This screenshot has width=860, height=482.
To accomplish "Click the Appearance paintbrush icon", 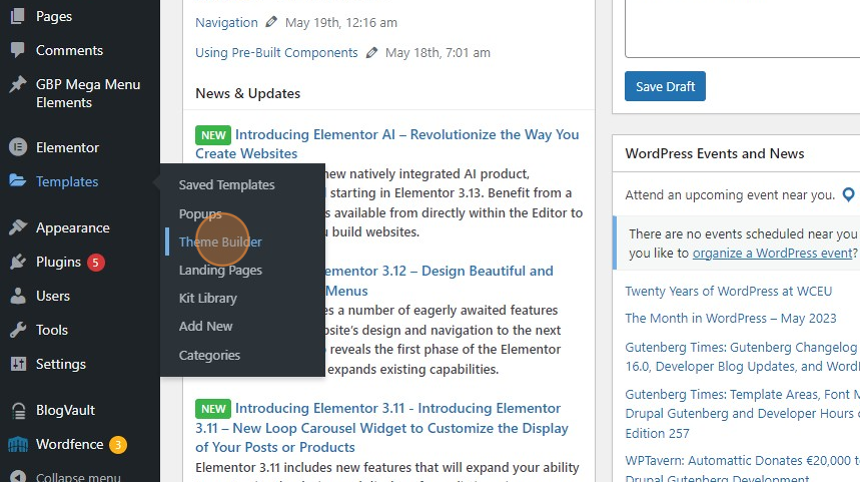I will (x=18, y=227).
